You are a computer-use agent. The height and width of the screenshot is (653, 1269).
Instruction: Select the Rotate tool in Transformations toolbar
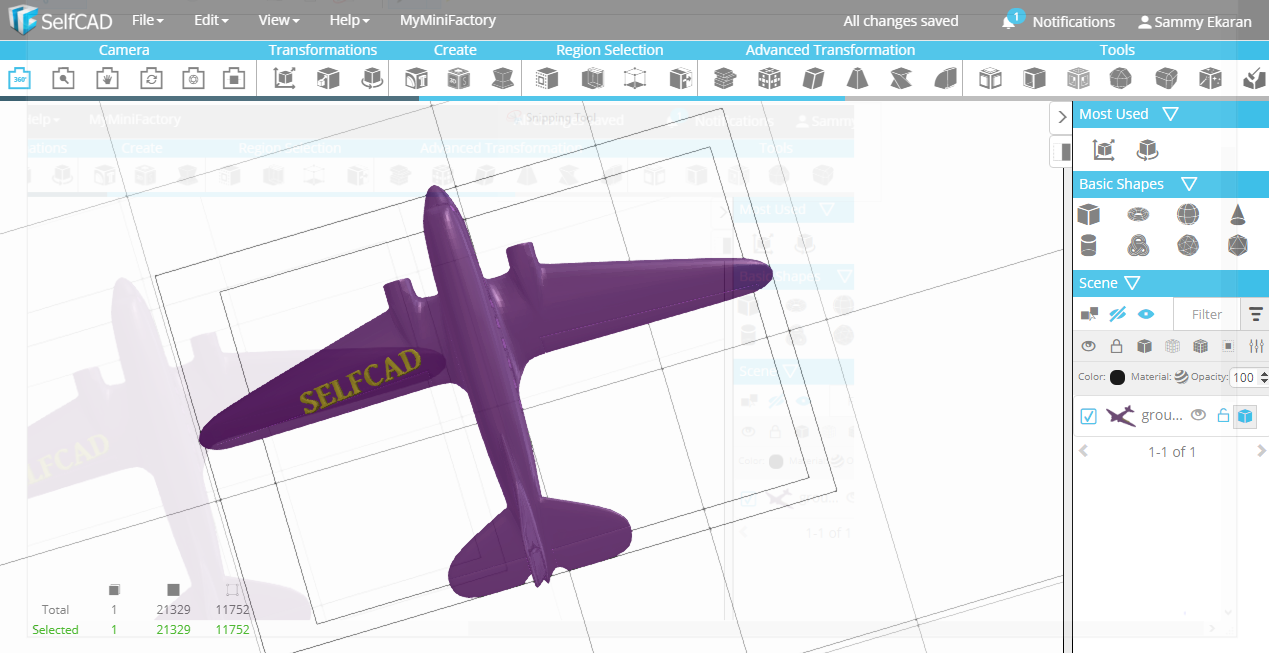(373, 78)
